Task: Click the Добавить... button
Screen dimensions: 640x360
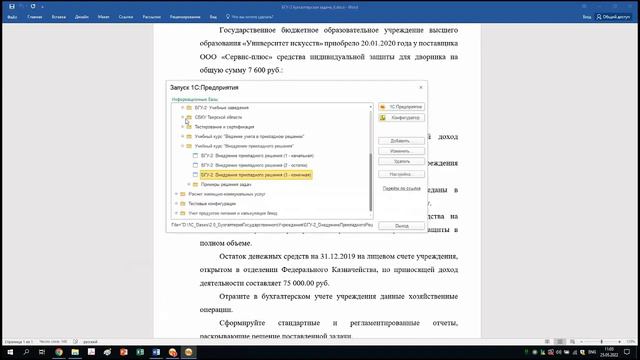Action: point(402,141)
